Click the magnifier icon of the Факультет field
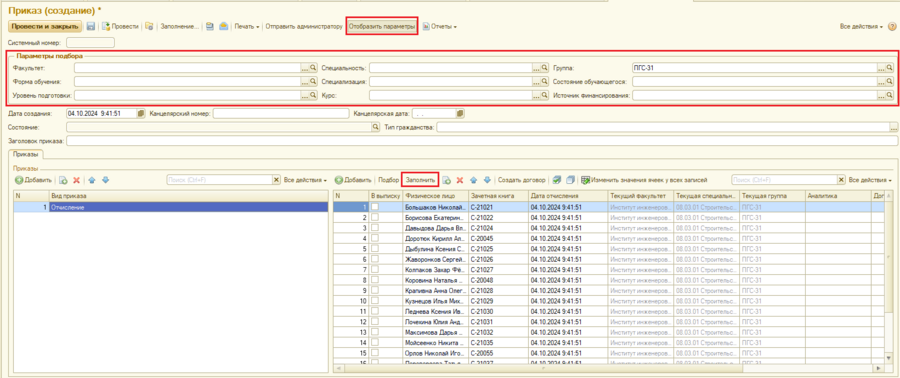This screenshot has height=378, width=900. click(x=313, y=68)
